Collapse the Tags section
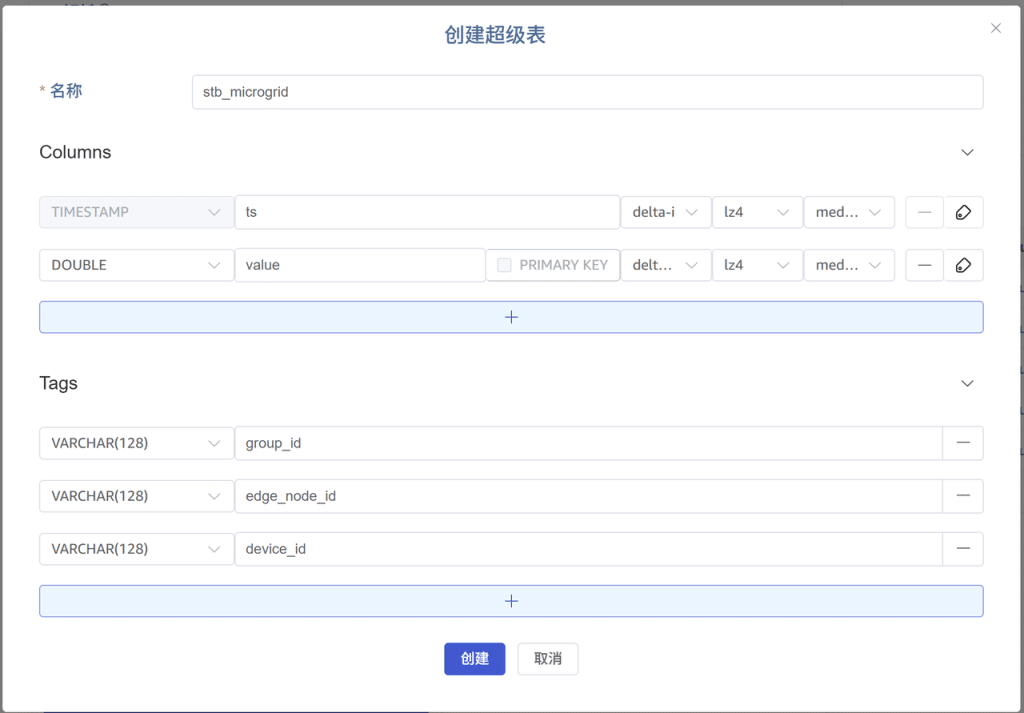This screenshot has height=713, width=1024. (x=967, y=383)
